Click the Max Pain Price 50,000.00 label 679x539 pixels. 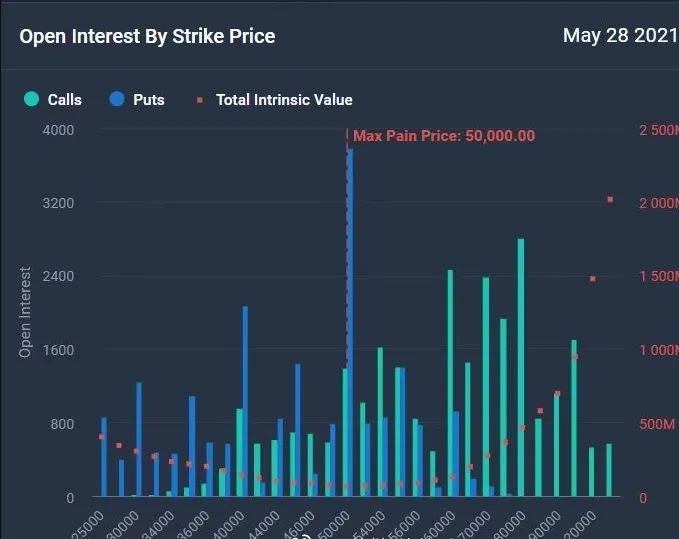coord(444,136)
